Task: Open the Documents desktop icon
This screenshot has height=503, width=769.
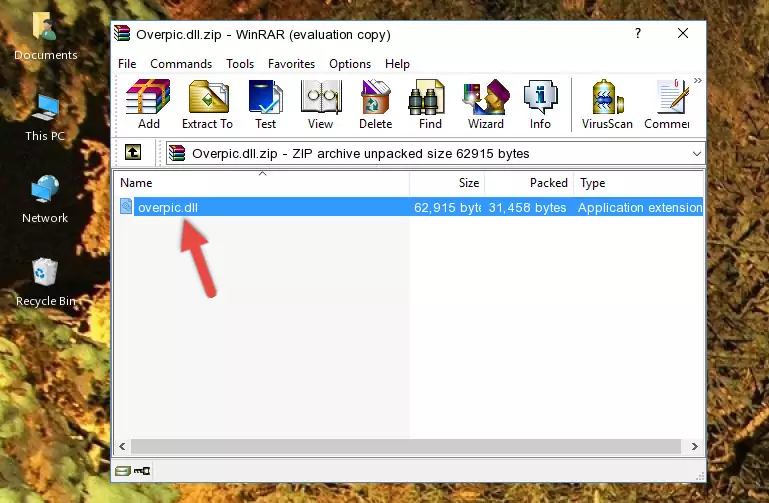Action: coord(45,35)
